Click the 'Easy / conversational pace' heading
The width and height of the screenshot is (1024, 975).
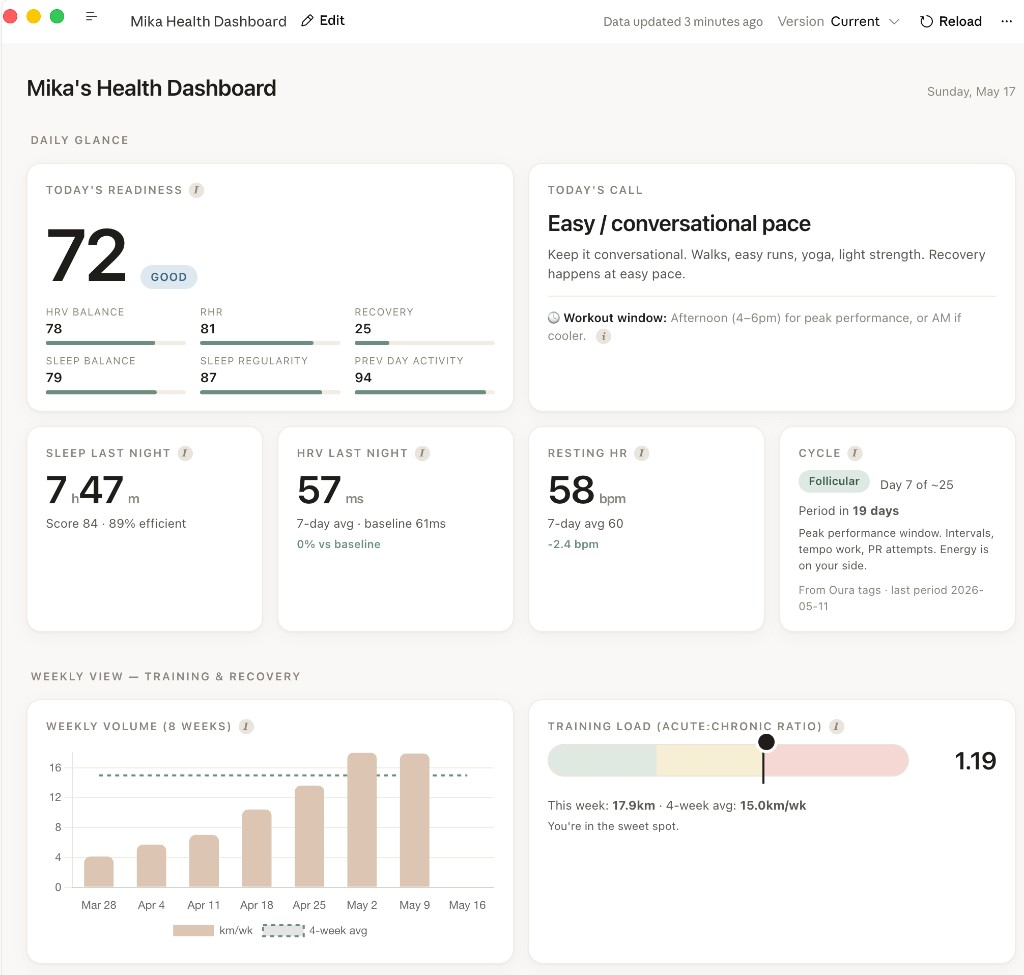point(679,223)
